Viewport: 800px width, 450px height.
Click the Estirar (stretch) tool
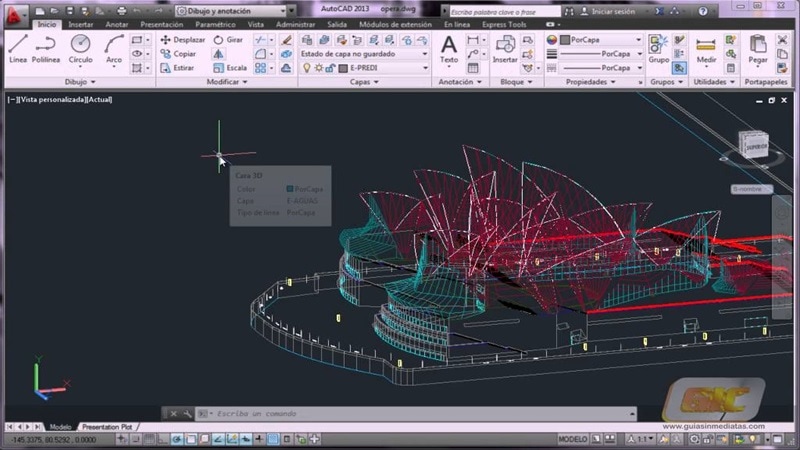coord(178,68)
